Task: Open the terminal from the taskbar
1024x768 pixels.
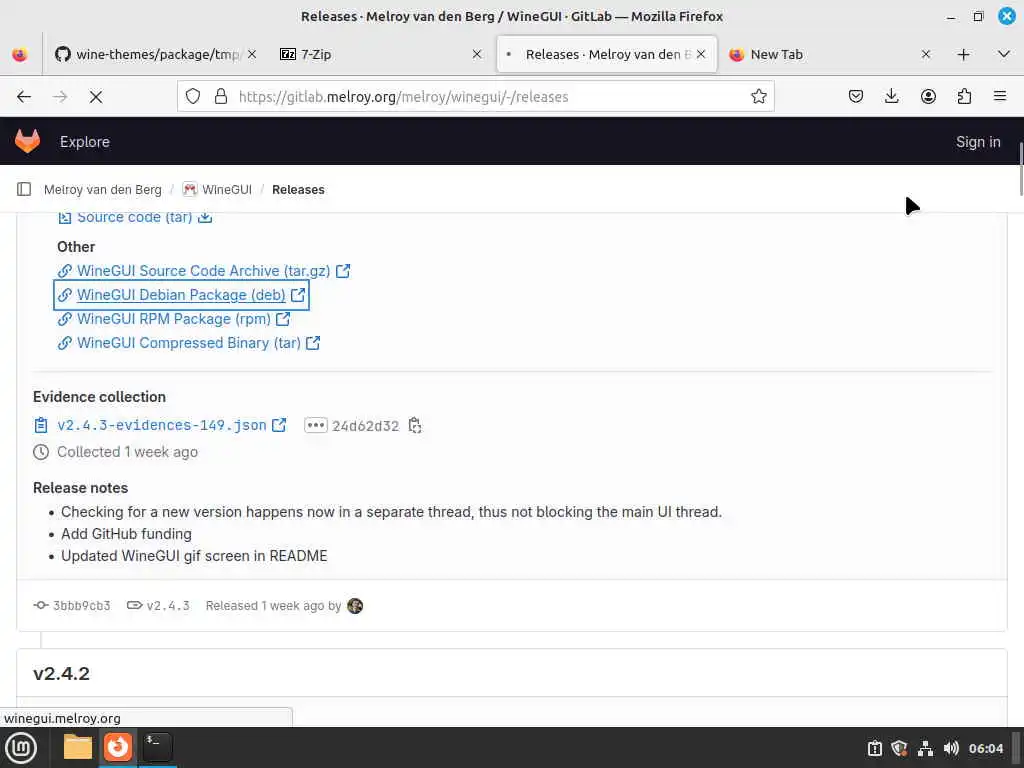Action: coord(157,747)
